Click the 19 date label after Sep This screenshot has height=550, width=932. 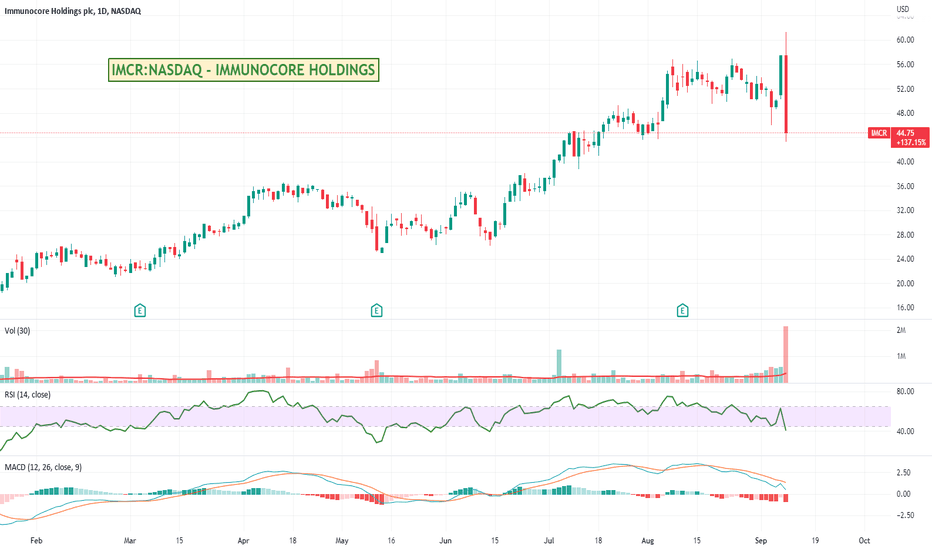815,540
